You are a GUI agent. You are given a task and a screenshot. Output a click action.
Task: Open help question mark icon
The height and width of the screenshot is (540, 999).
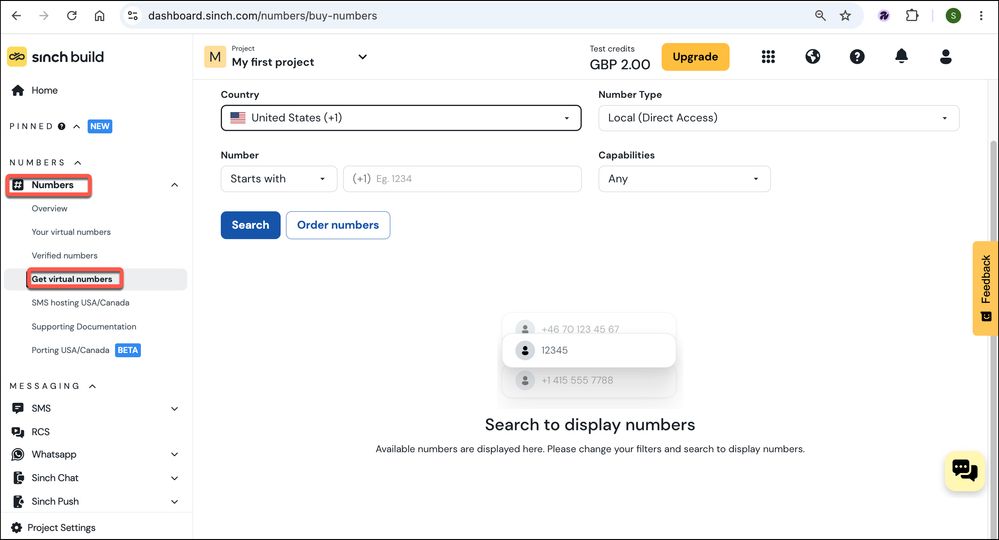pos(857,57)
